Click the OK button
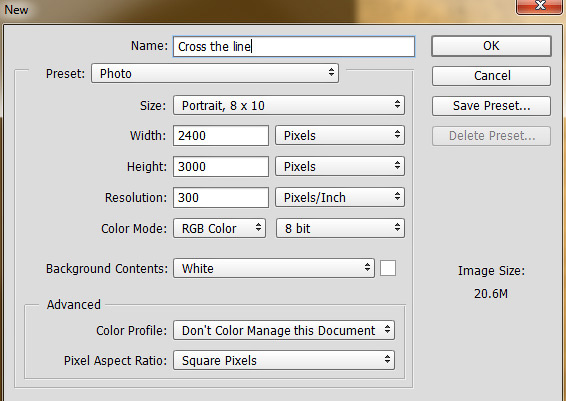Image resolution: width=566 pixels, height=401 pixels. [x=491, y=46]
